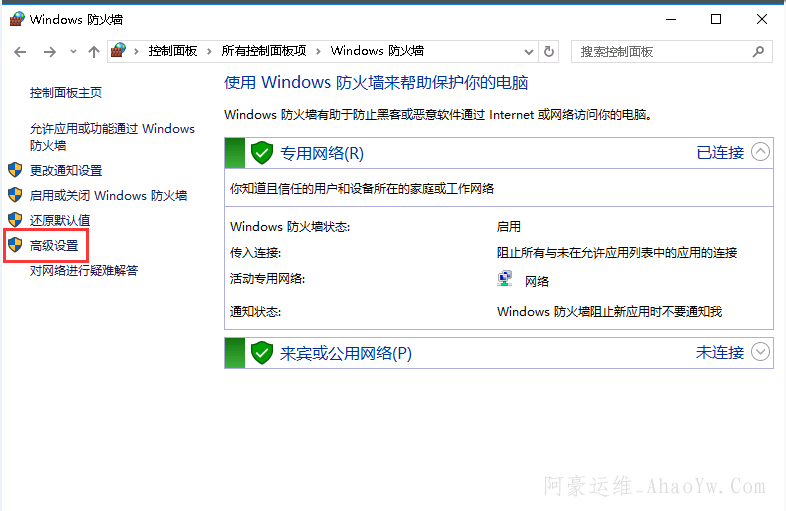
Task: Focus the 搜索控制面板 search box
Action: pyautogui.click(x=671, y=52)
